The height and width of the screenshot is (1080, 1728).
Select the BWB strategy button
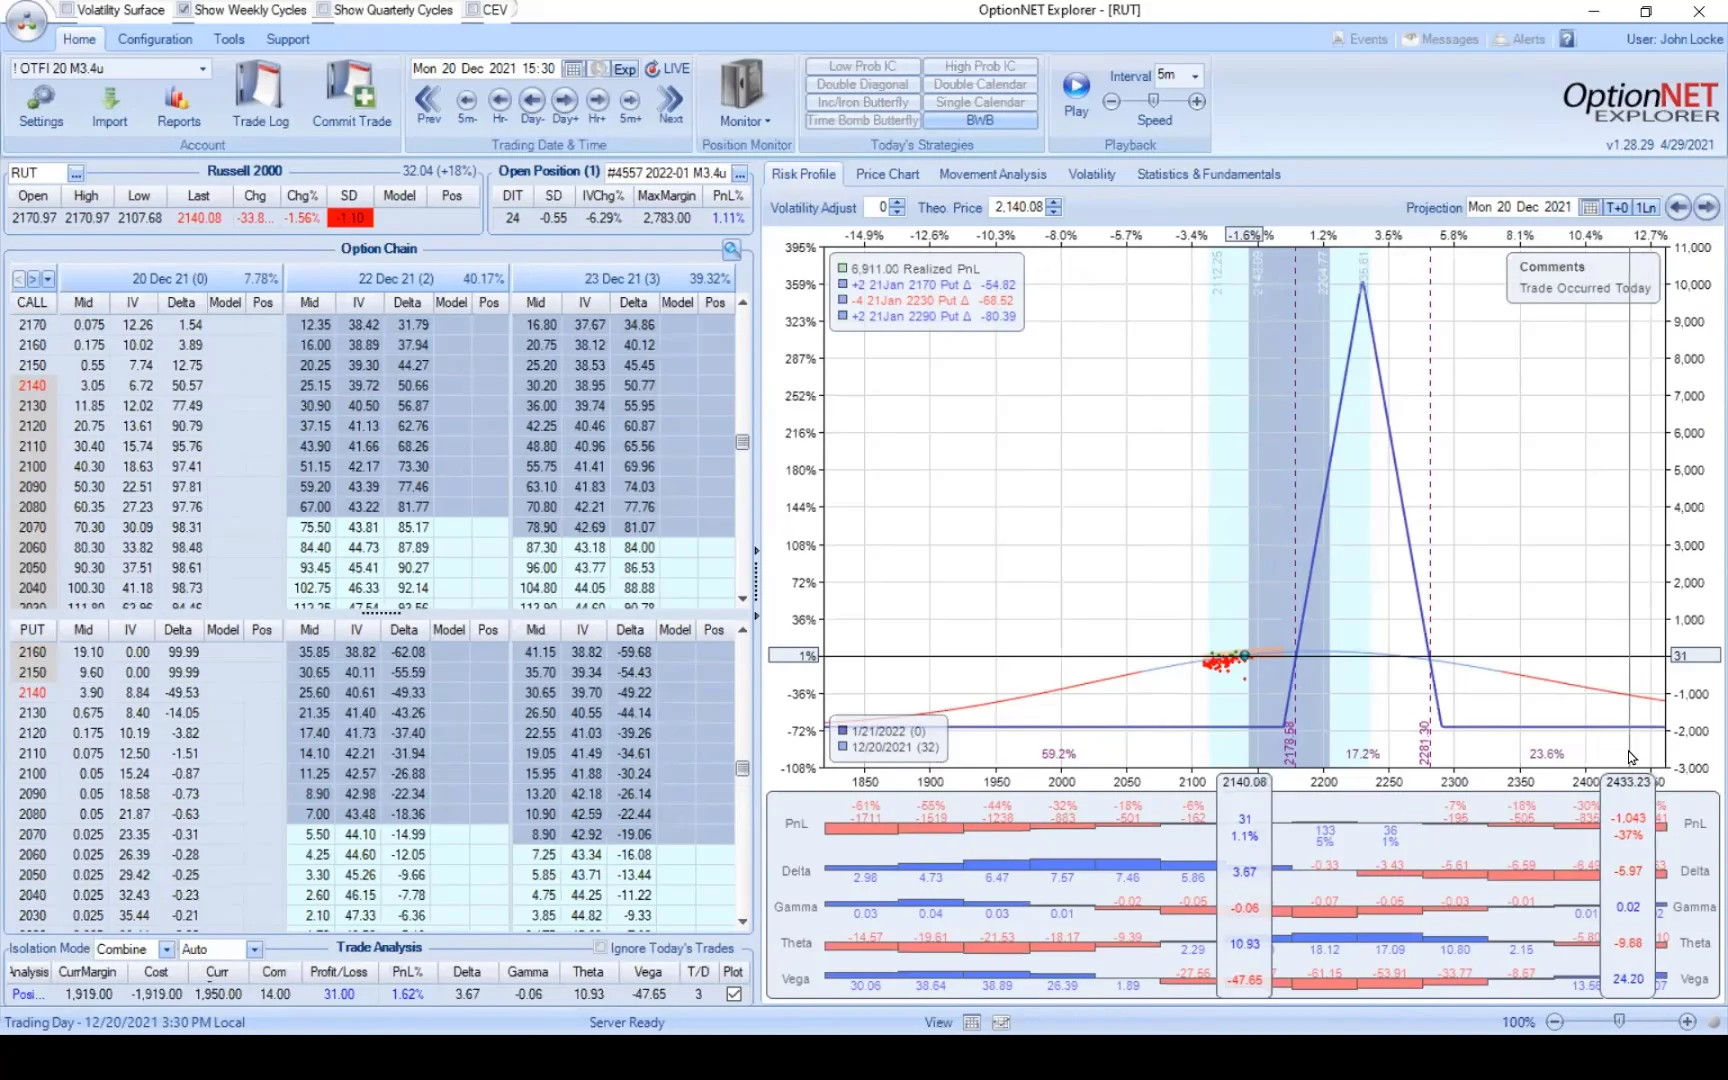click(980, 120)
